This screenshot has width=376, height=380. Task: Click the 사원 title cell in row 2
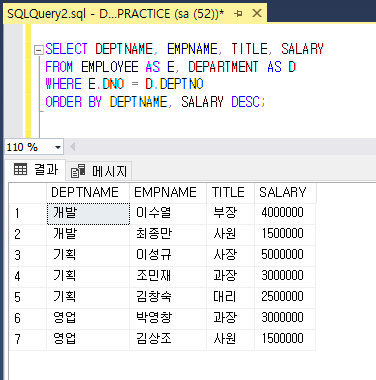[x=230, y=235]
